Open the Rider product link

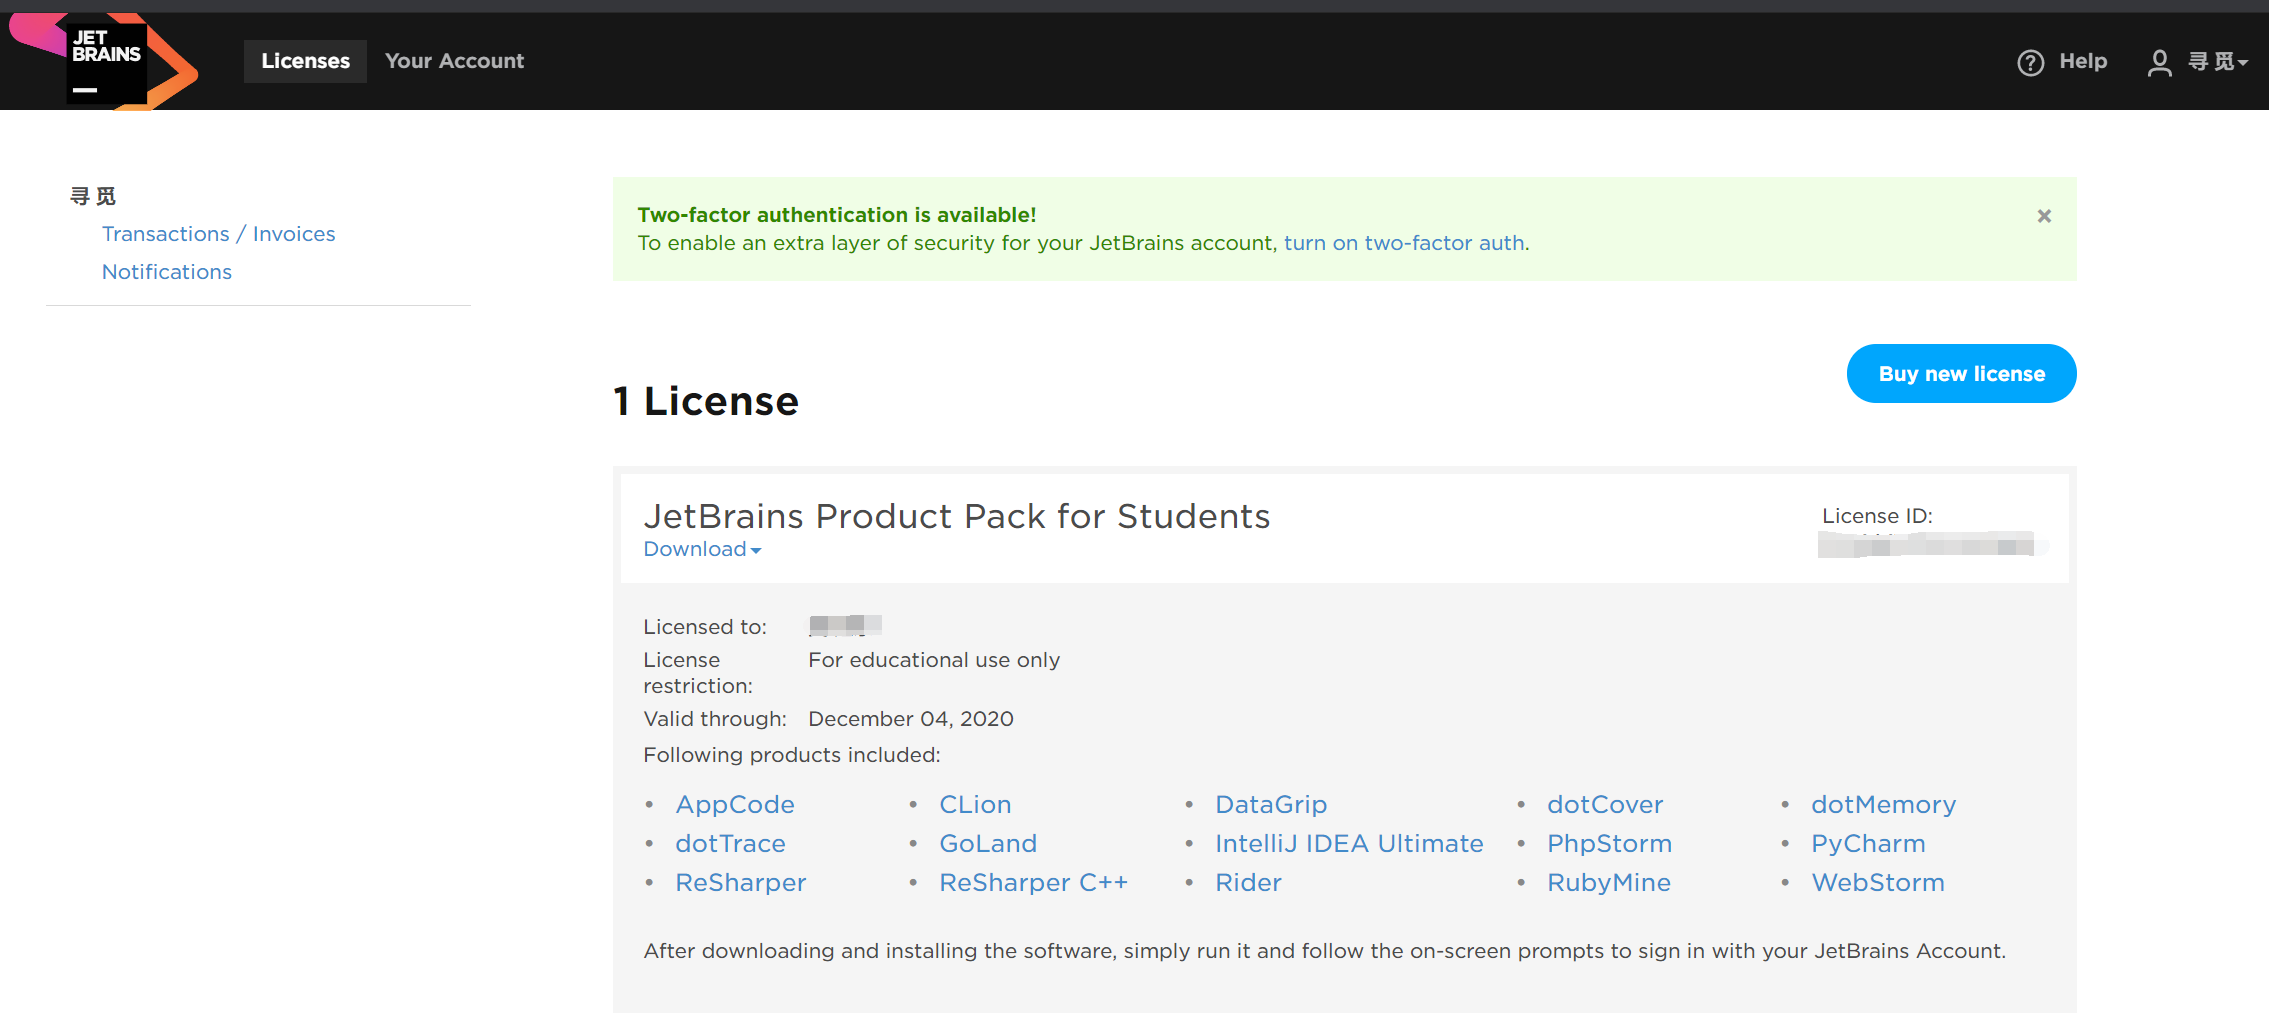pyautogui.click(x=1248, y=883)
